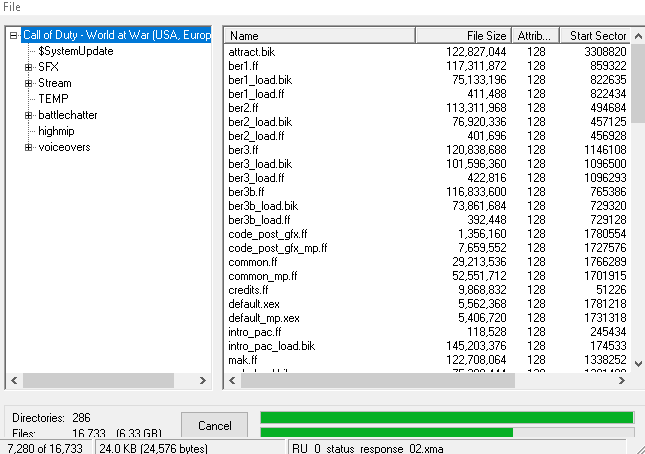
Task: Select the code_post_gfx_mp.ff file
Action: pyautogui.click(x=278, y=248)
